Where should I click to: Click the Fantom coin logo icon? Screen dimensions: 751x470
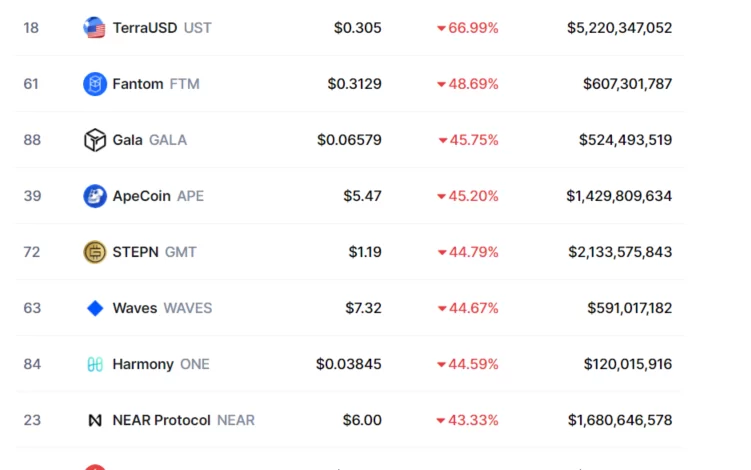point(95,84)
